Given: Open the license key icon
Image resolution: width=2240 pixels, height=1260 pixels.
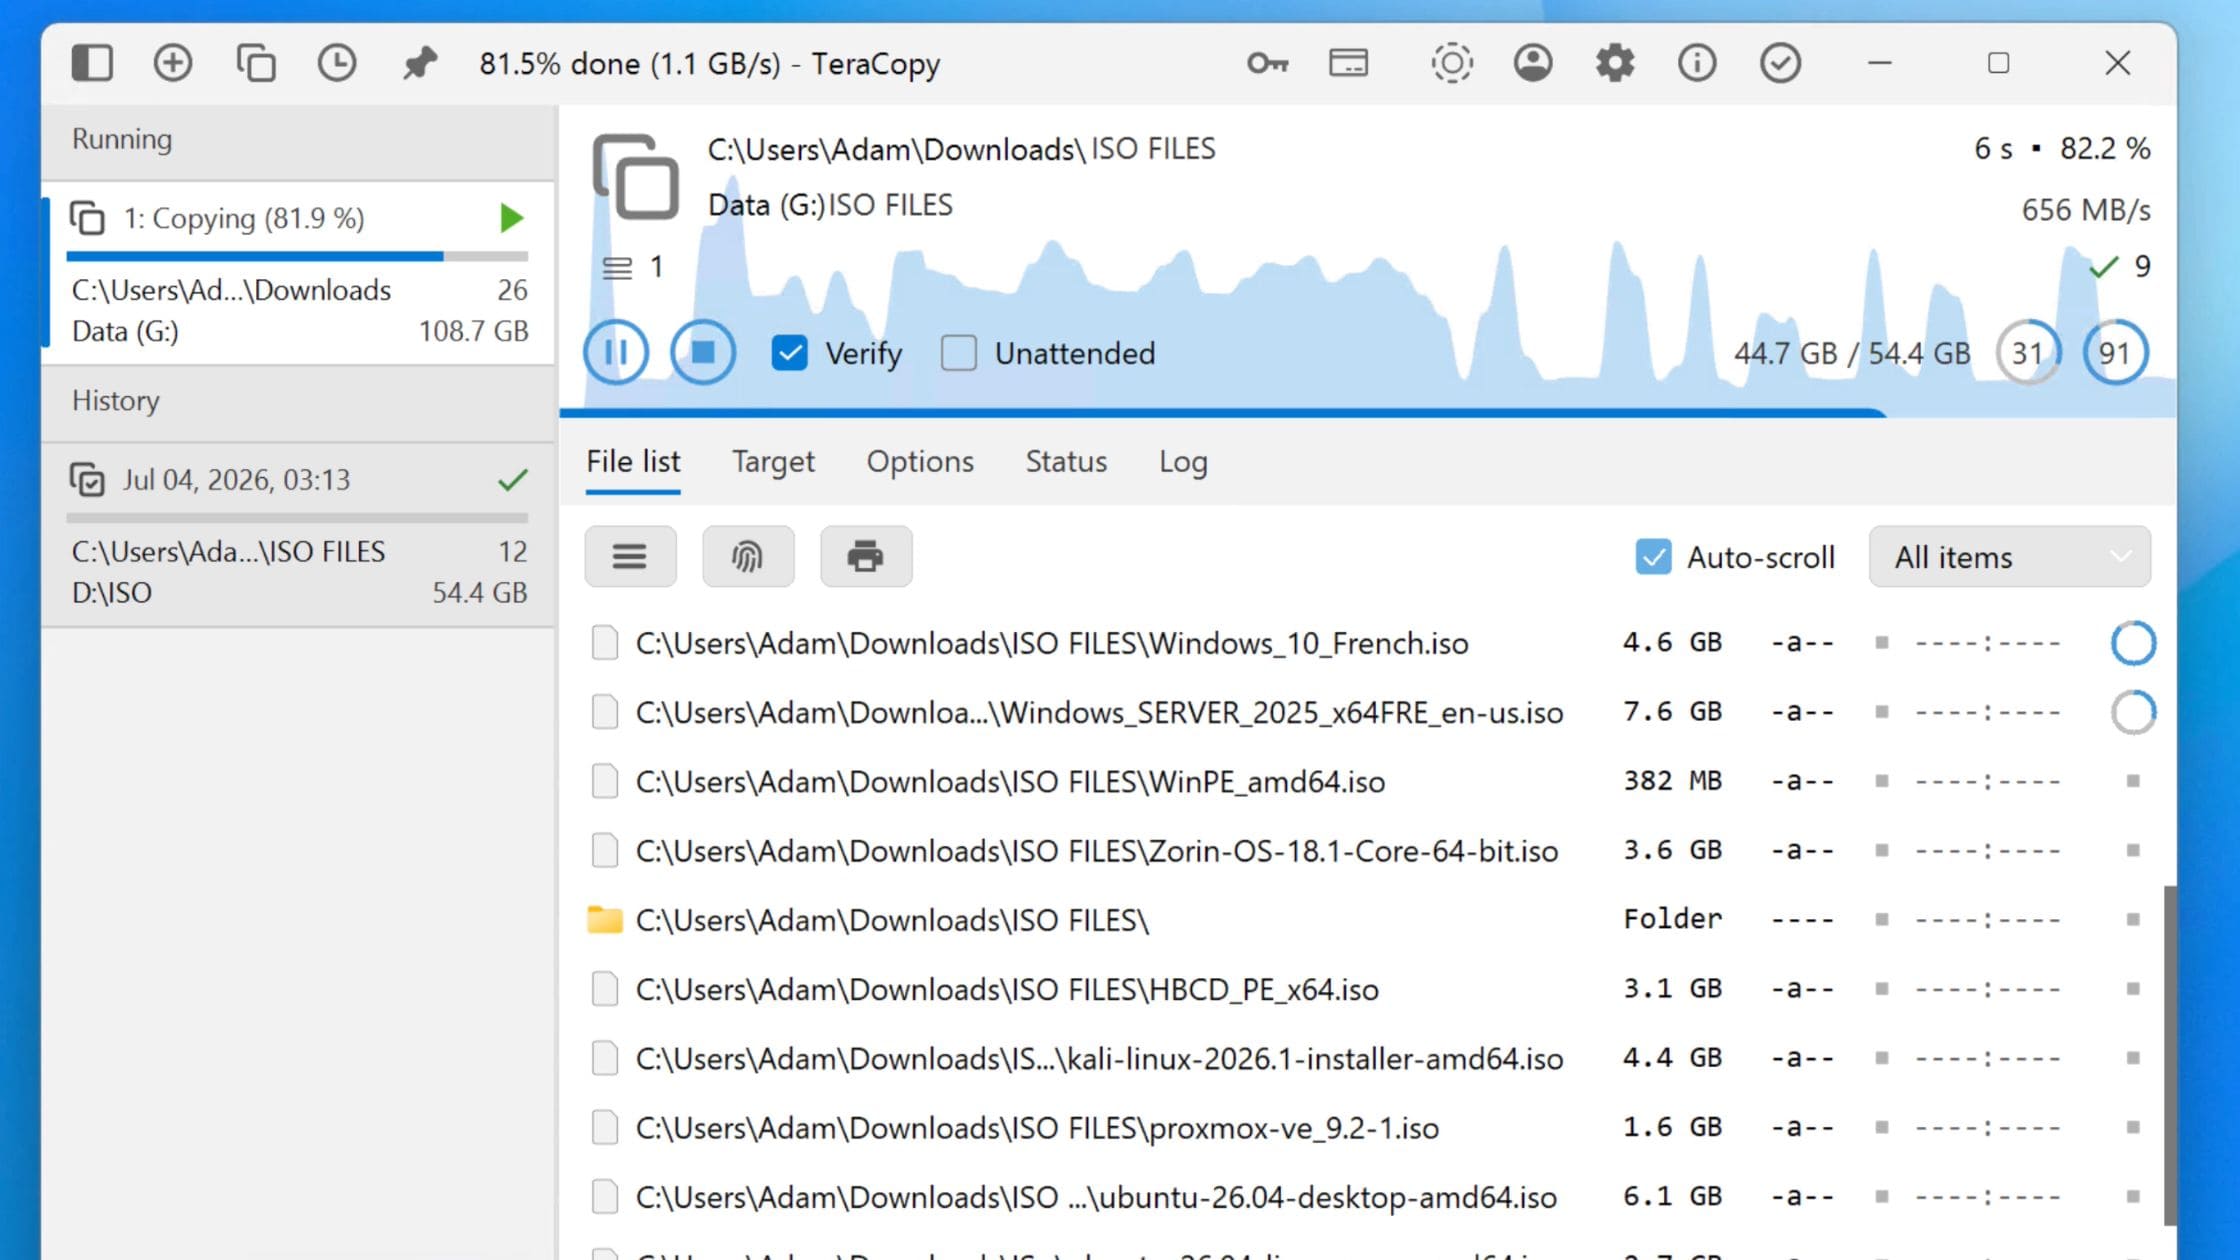Looking at the screenshot, I should point(1267,63).
